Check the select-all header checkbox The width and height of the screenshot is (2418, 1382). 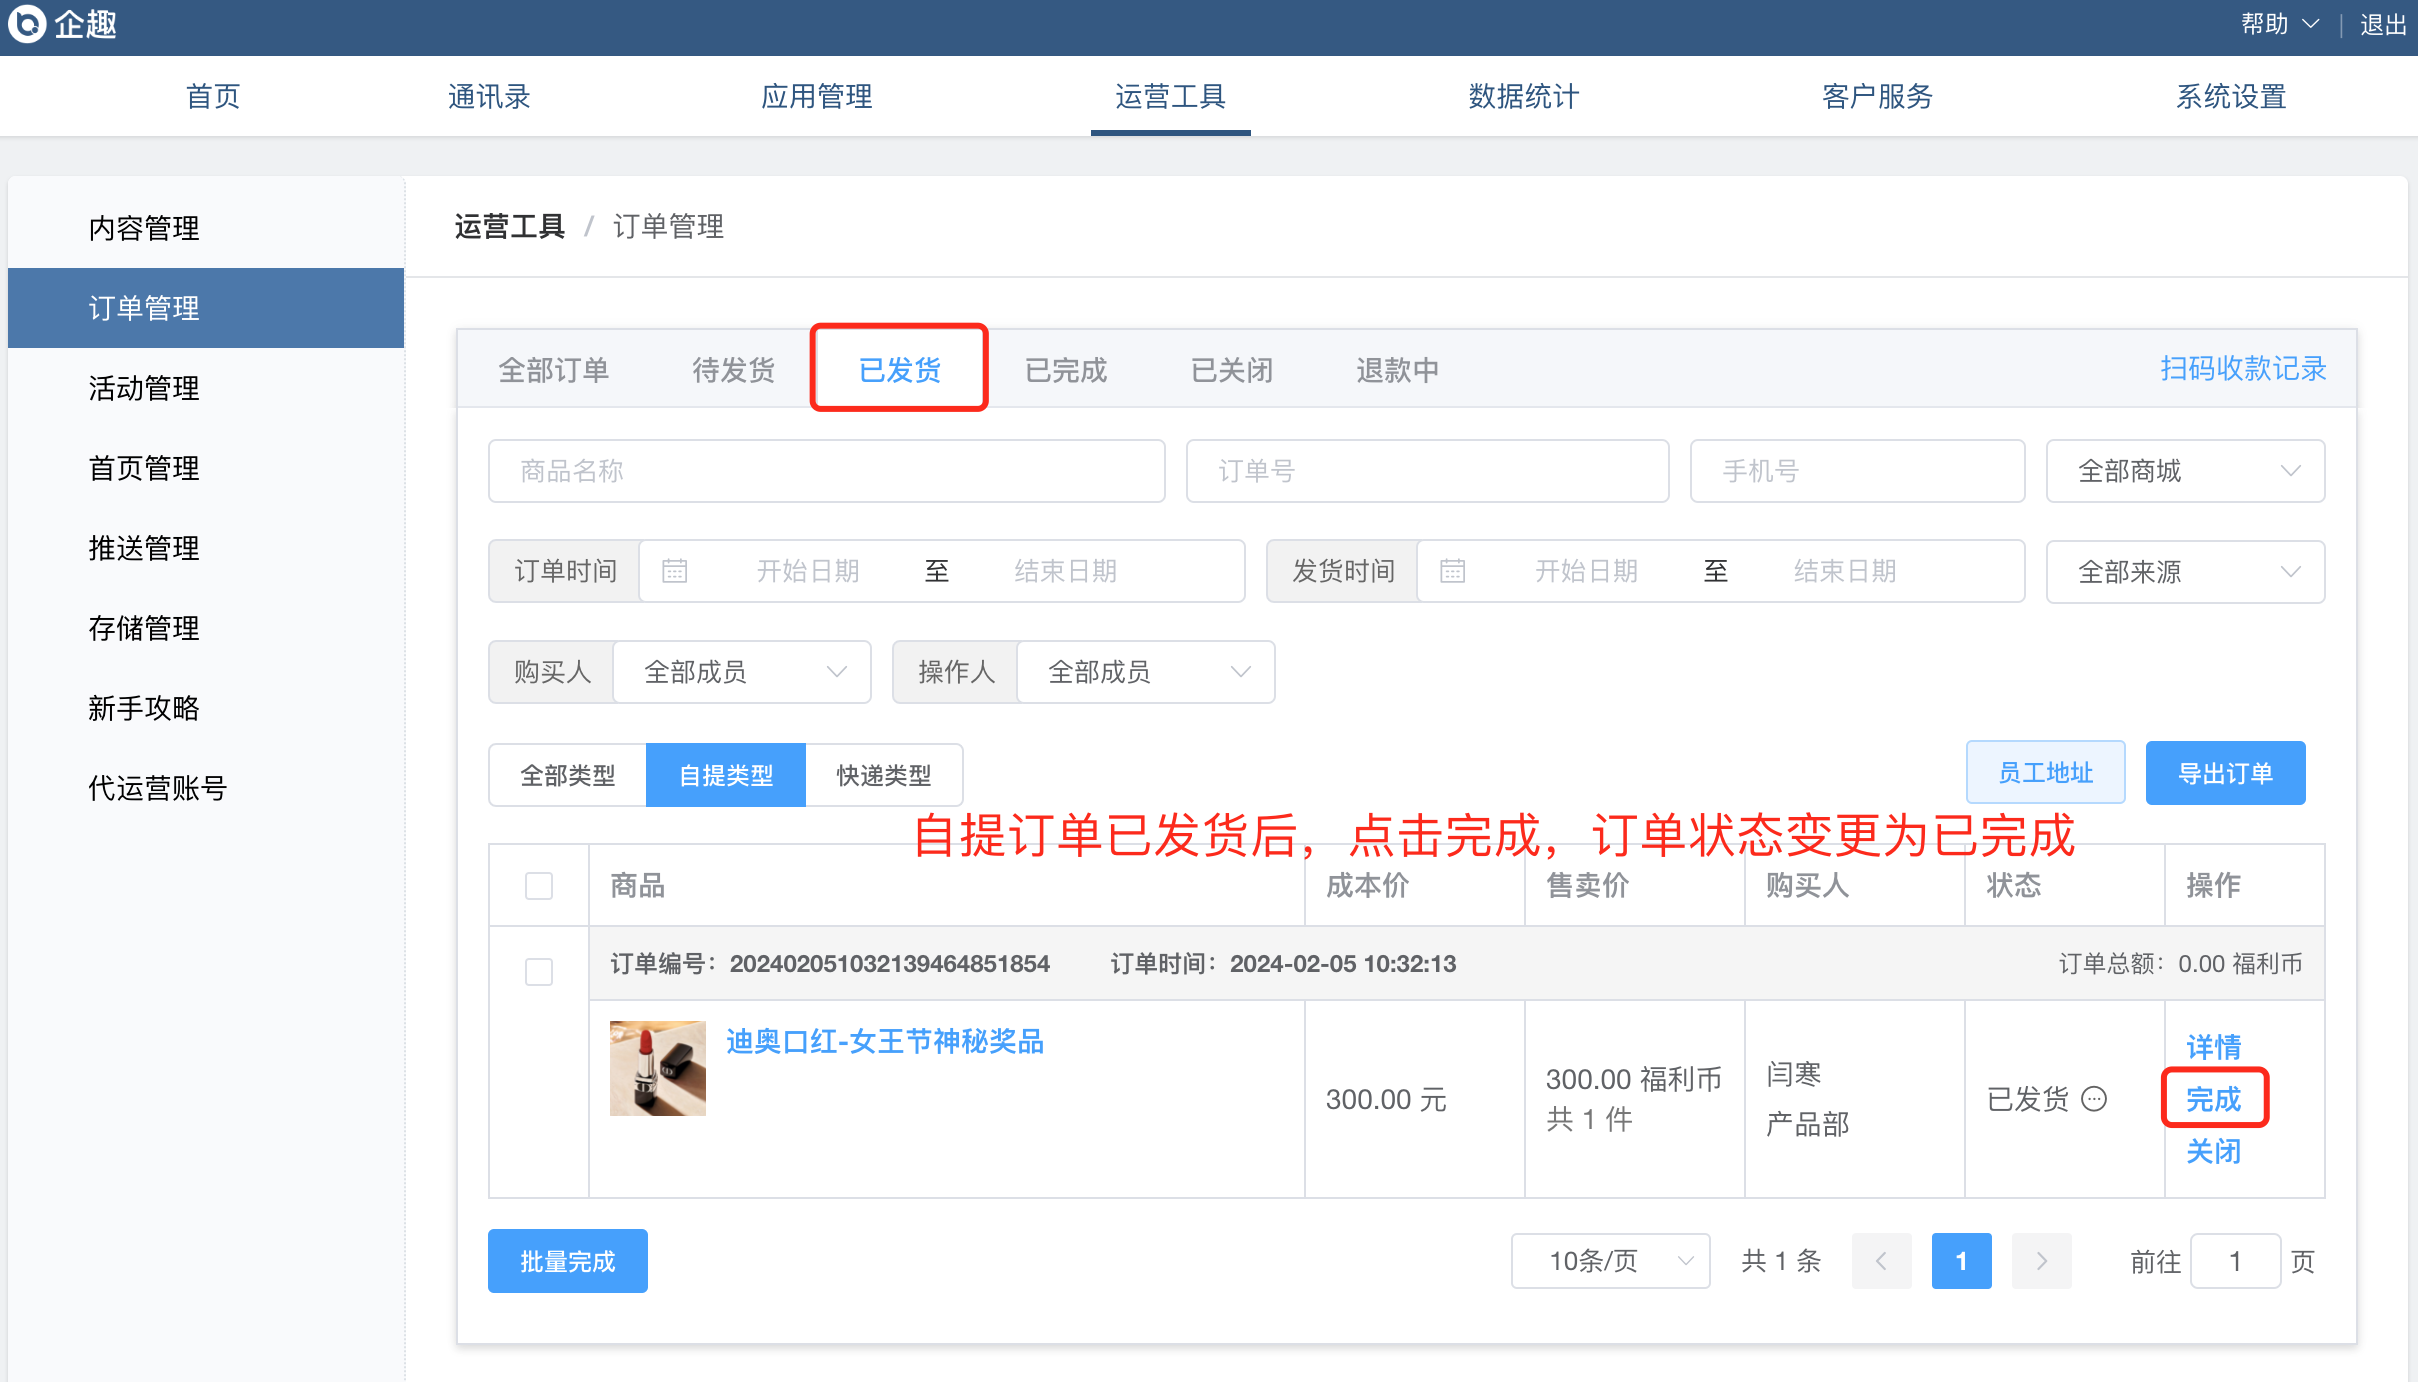pyautogui.click(x=539, y=886)
